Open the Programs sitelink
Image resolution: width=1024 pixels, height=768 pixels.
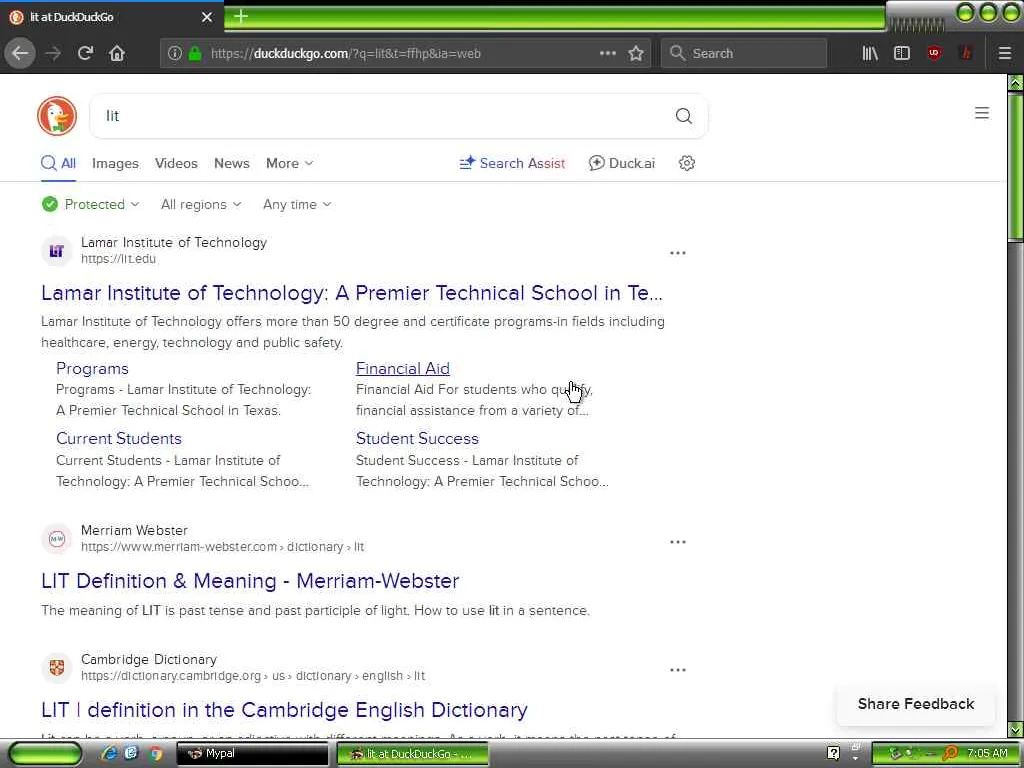(x=92, y=368)
